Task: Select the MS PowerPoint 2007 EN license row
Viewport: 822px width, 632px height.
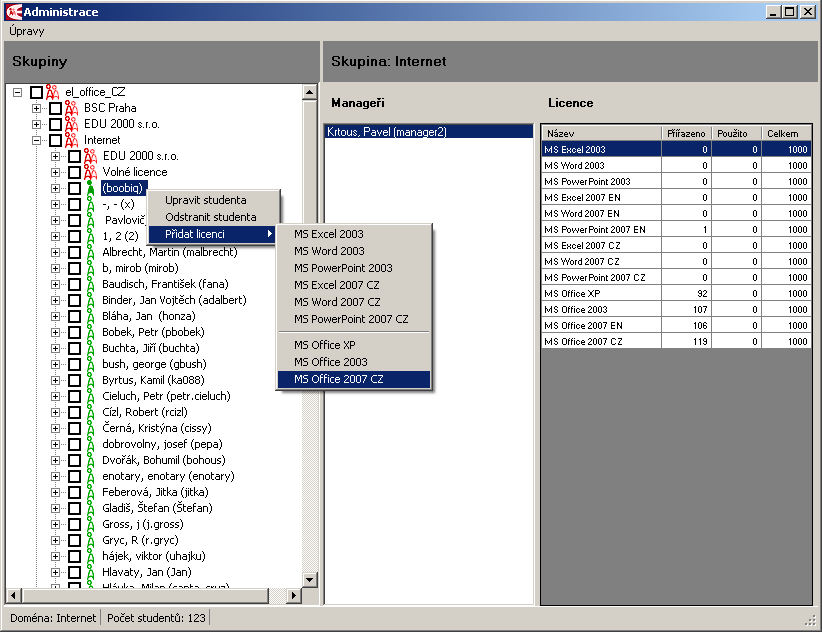Action: pos(676,230)
